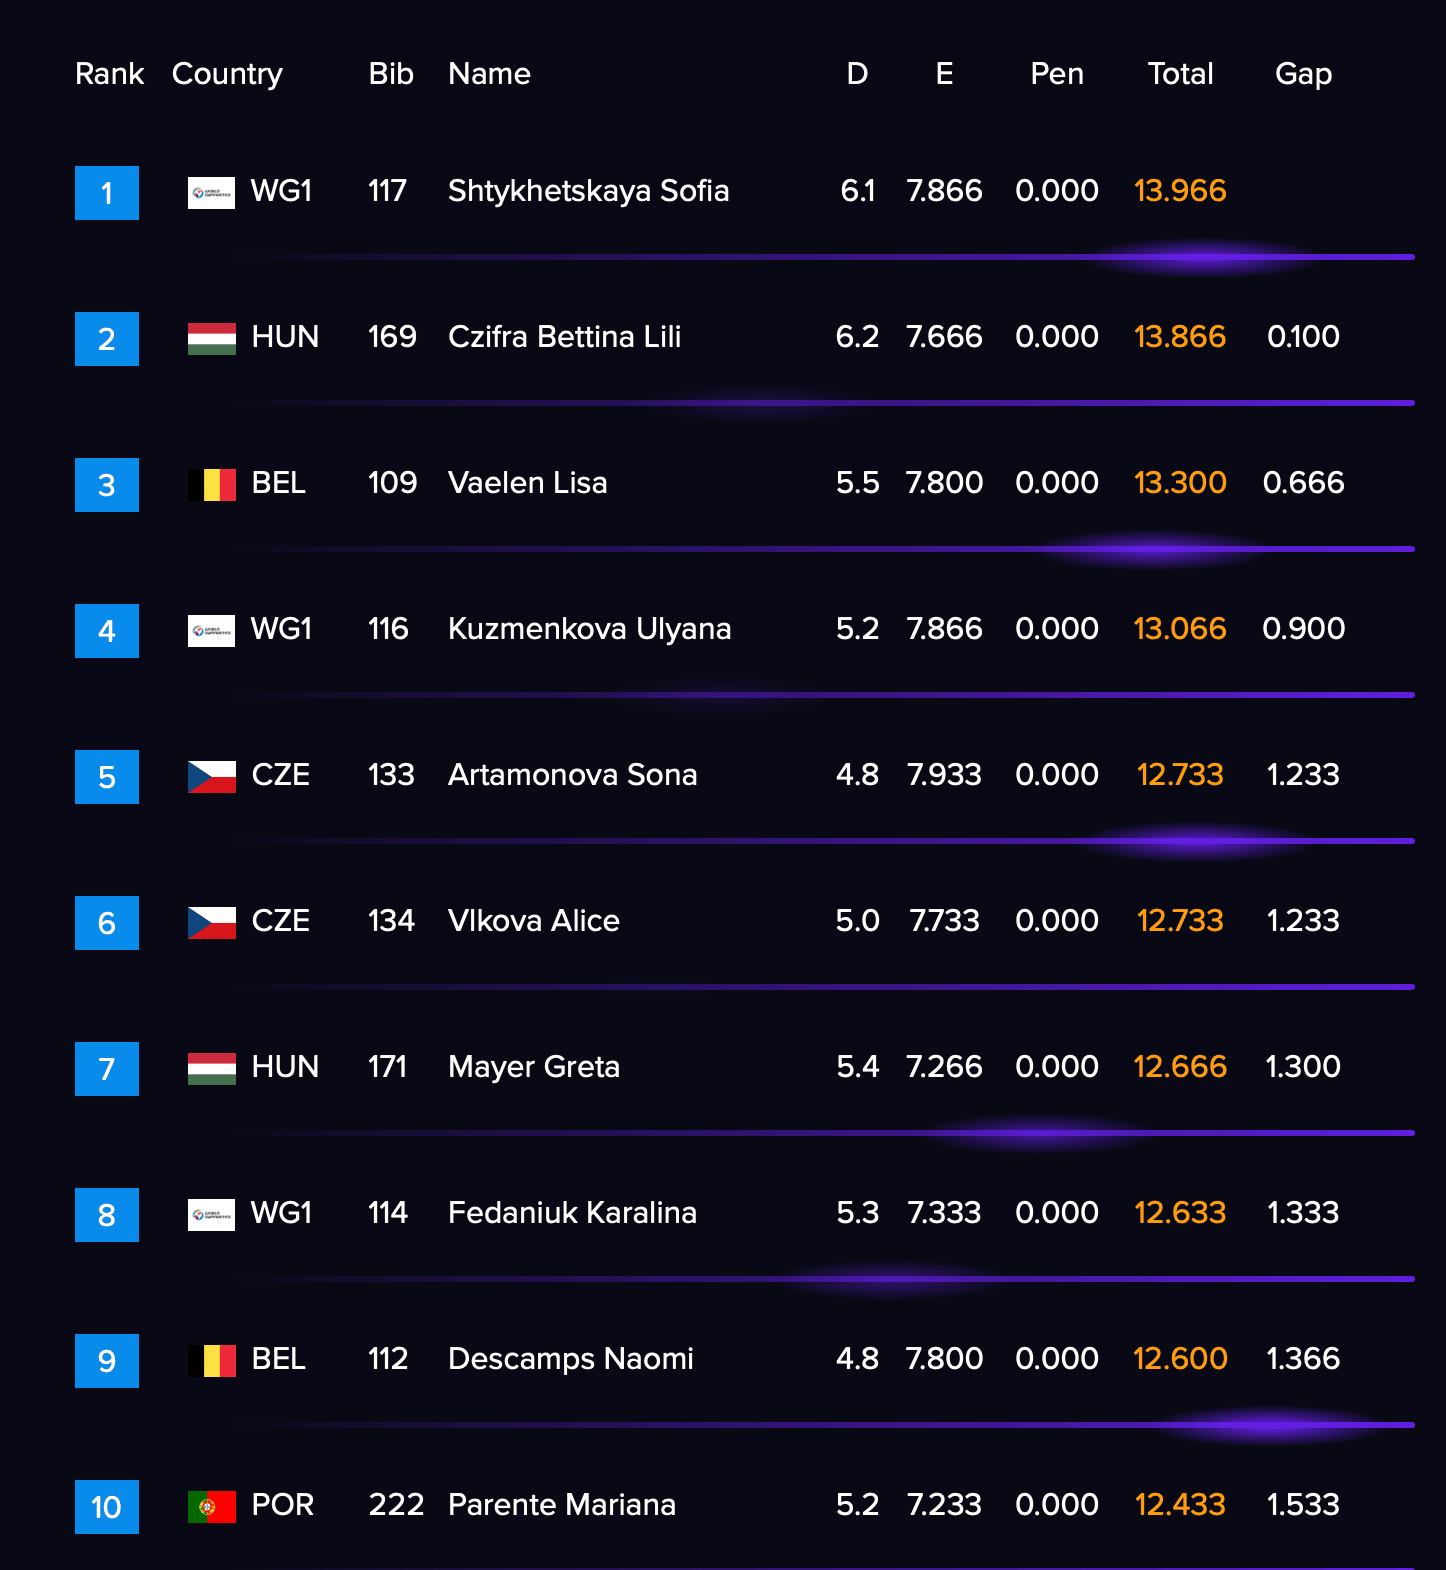The height and width of the screenshot is (1570, 1446).
Task: Click the Czech flag in Vlkova Alice's row
Action: point(211,923)
